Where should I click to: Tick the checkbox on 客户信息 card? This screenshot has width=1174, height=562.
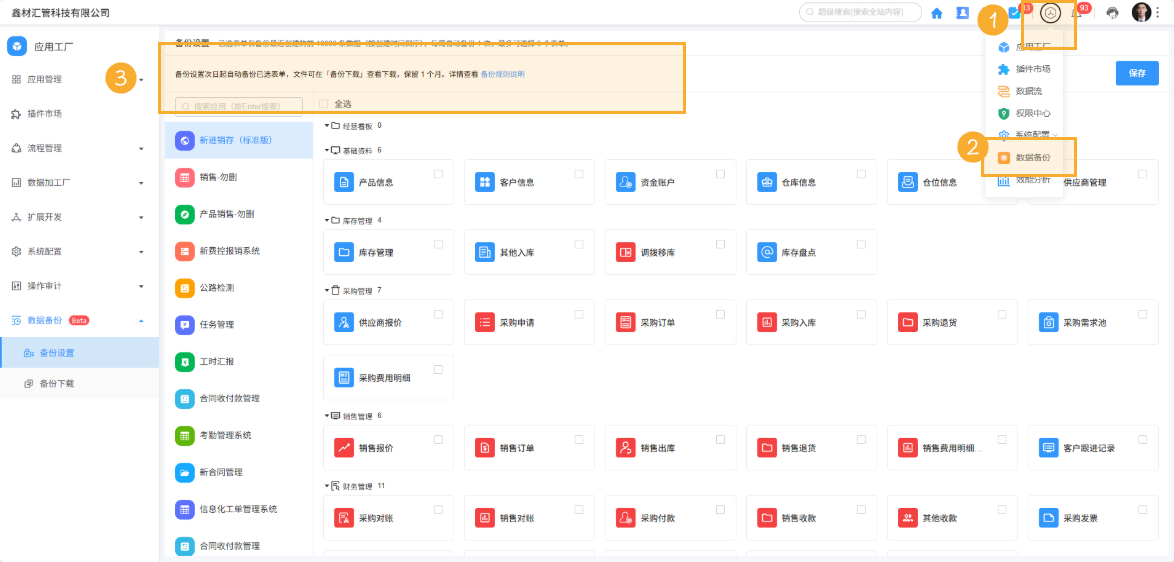pos(579,174)
